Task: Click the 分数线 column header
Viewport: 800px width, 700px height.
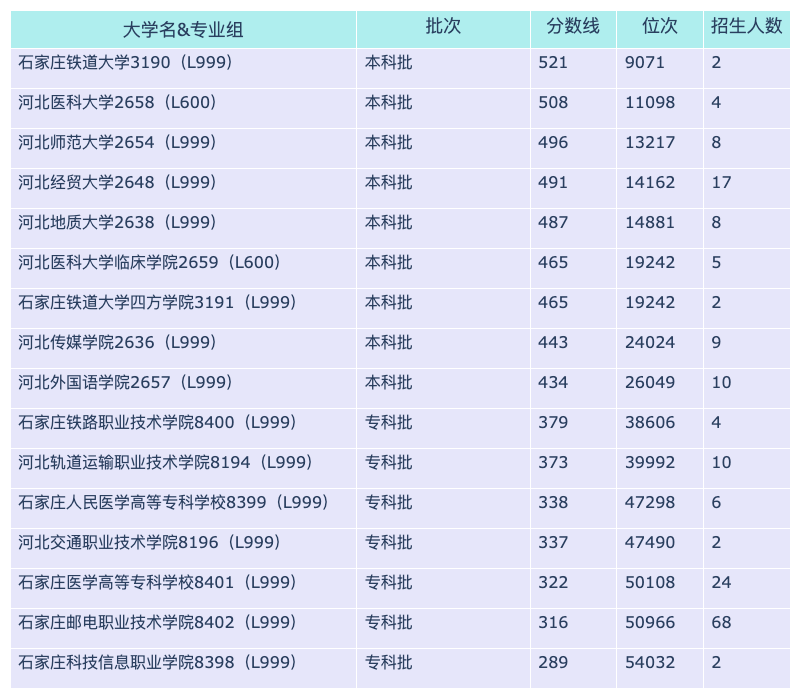Action: tap(573, 30)
